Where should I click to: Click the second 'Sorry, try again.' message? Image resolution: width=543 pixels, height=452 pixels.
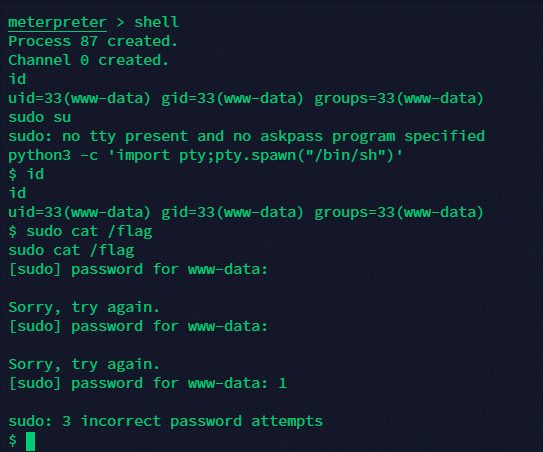84,364
